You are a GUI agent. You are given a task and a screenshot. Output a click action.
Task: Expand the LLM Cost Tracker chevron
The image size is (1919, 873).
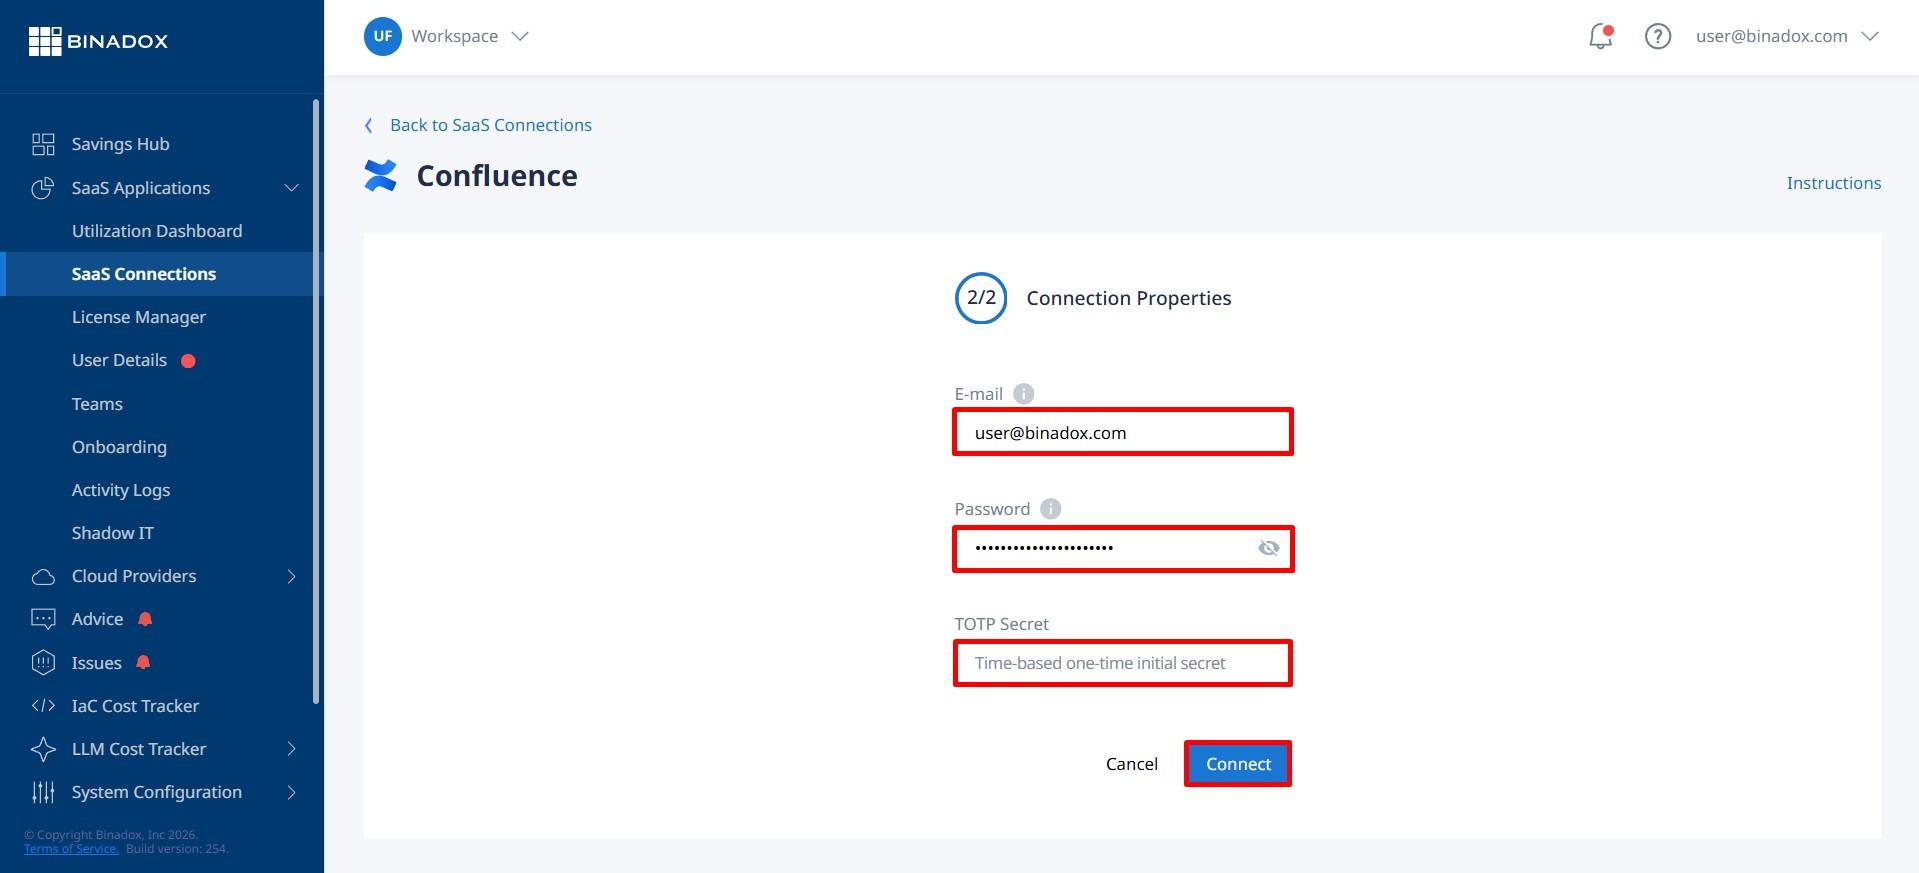pyautogui.click(x=291, y=749)
